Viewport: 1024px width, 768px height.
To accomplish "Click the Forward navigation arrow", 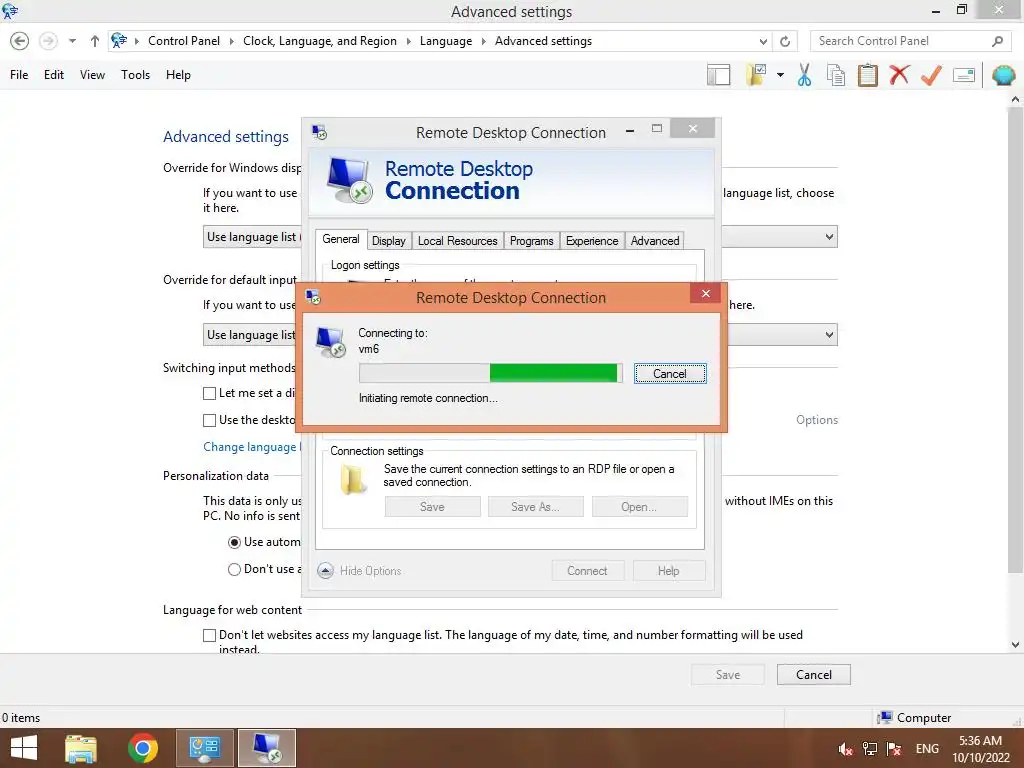I will [x=48, y=41].
